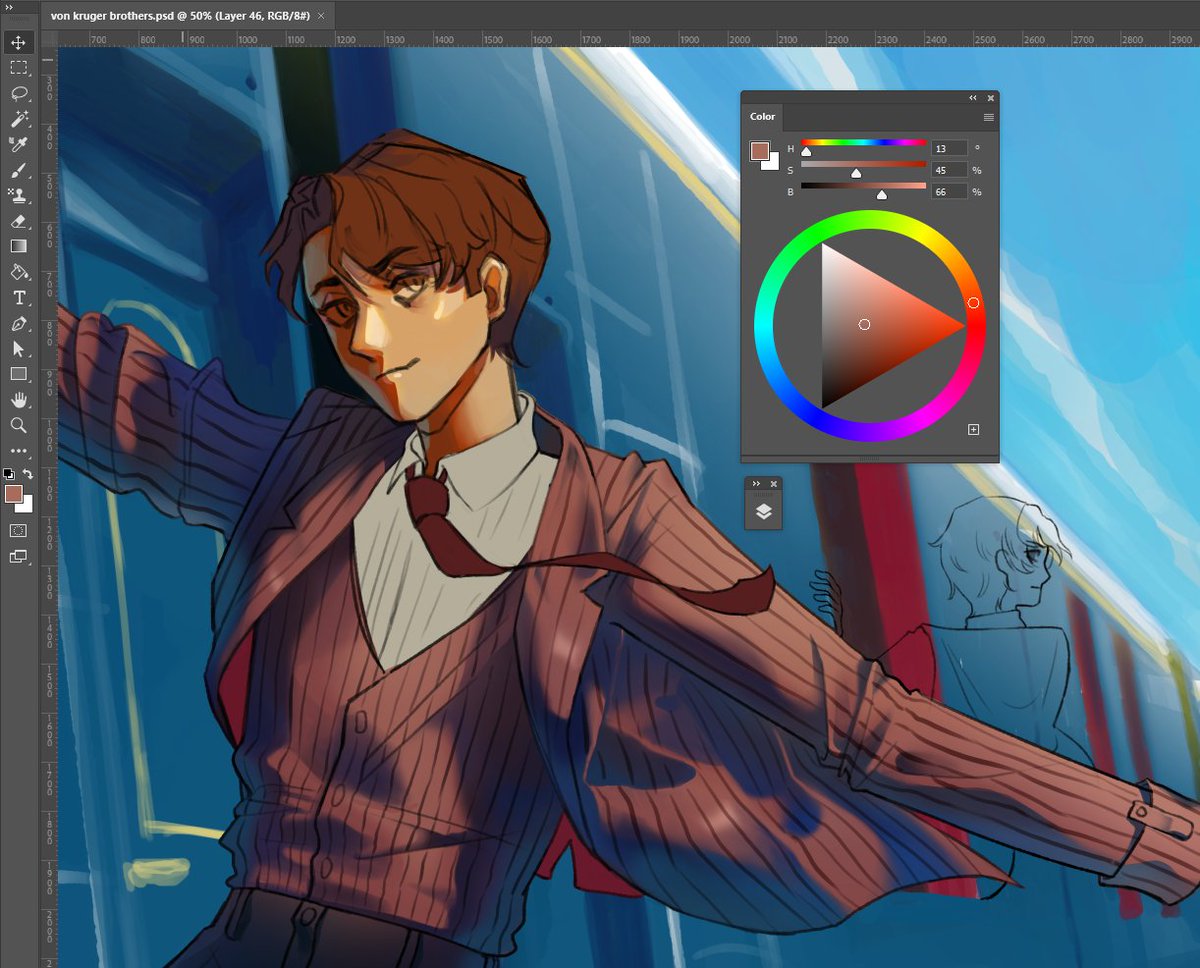The width and height of the screenshot is (1200, 968).
Task: Click the Brightness slider handle
Action: [881, 195]
